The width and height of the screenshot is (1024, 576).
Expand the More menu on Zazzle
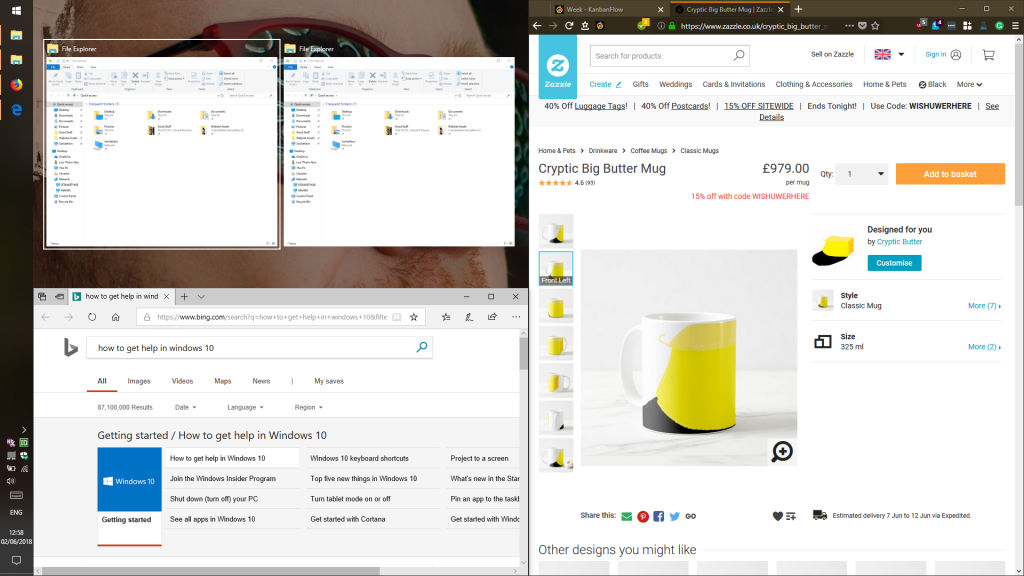tap(969, 84)
